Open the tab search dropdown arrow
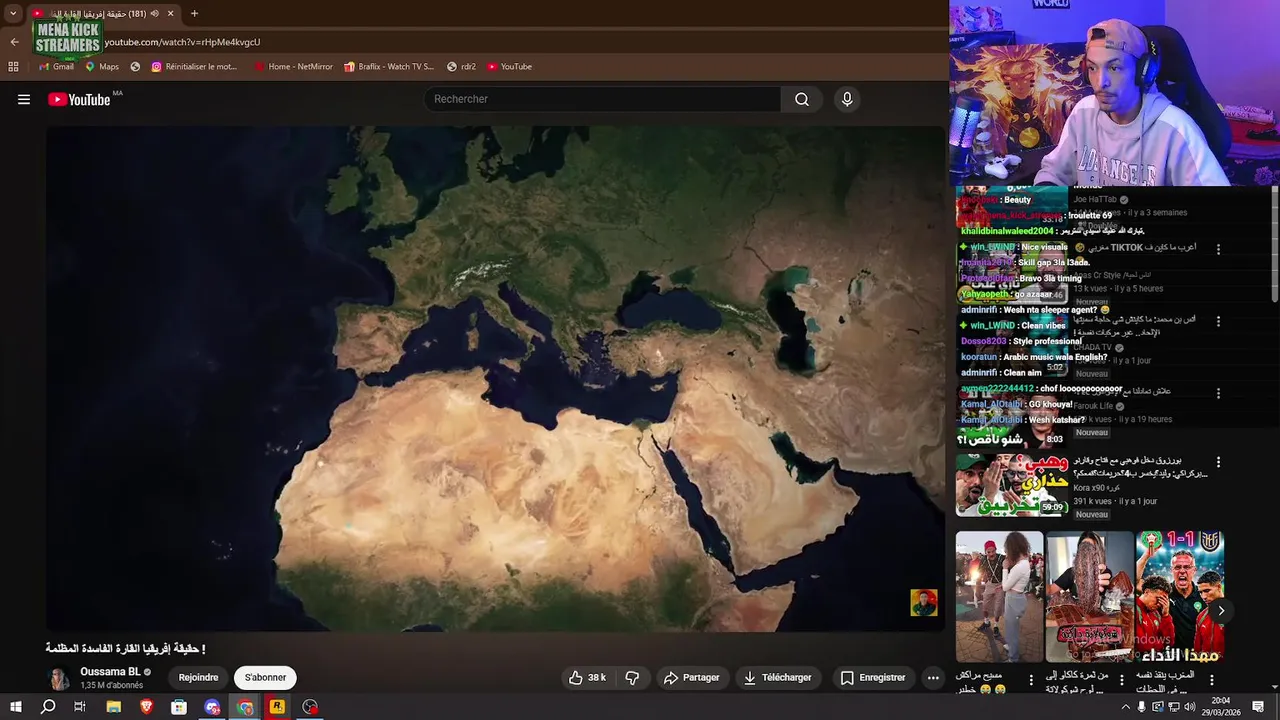This screenshot has height=720, width=1280. tap(13, 14)
